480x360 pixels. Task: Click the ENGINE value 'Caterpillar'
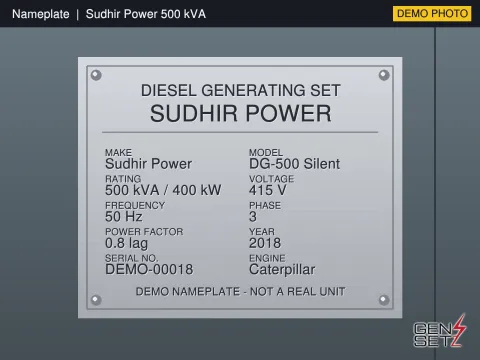(x=282, y=270)
